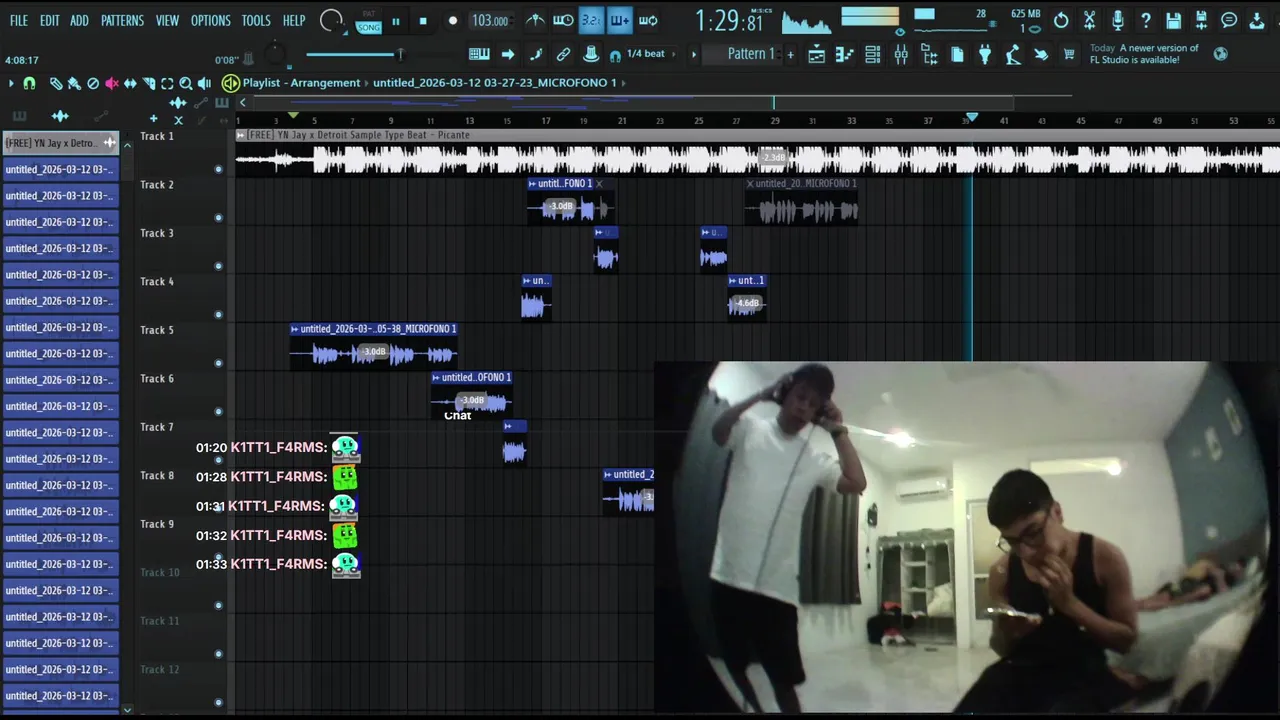Screen dimensions: 1280x720
Task: Toggle blend/overdub recording button
Action: 619,20
